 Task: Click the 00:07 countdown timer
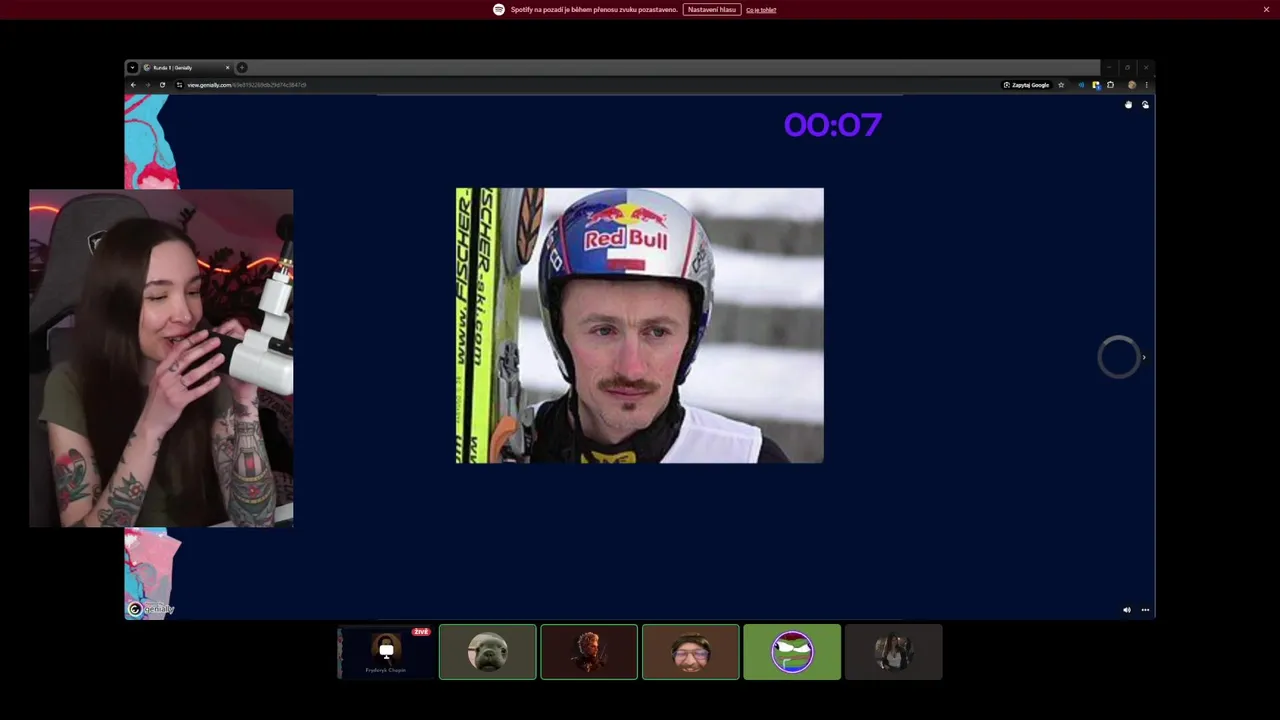pos(833,125)
